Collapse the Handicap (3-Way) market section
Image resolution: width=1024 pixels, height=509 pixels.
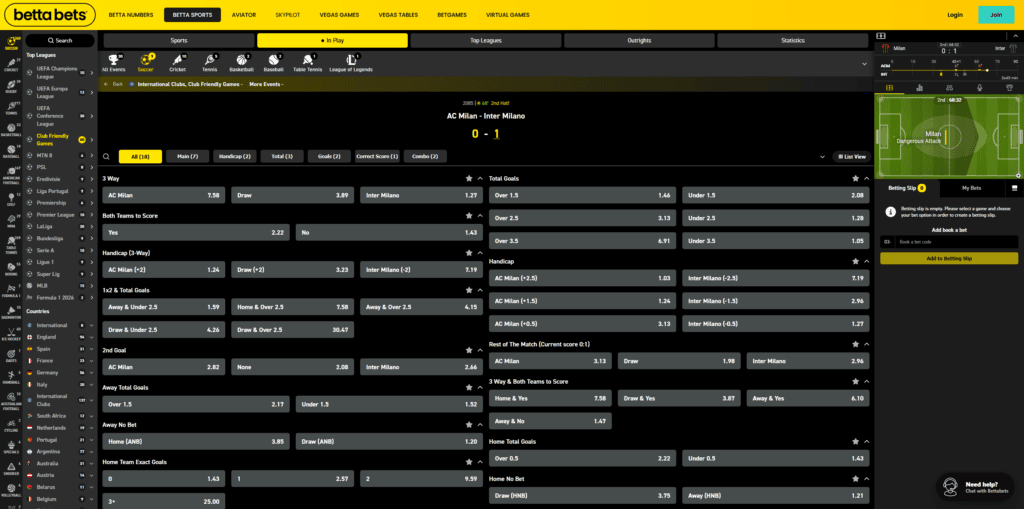(480, 253)
